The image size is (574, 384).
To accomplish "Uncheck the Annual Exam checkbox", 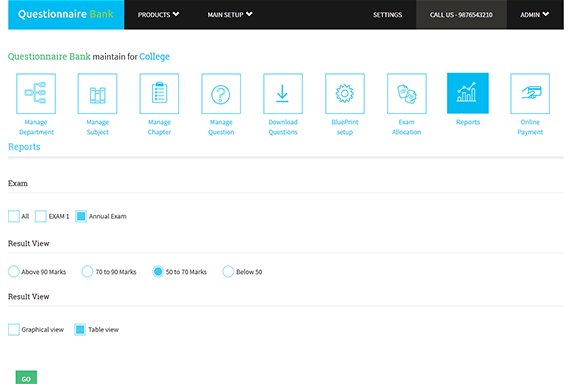I will click(x=81, y=216).
